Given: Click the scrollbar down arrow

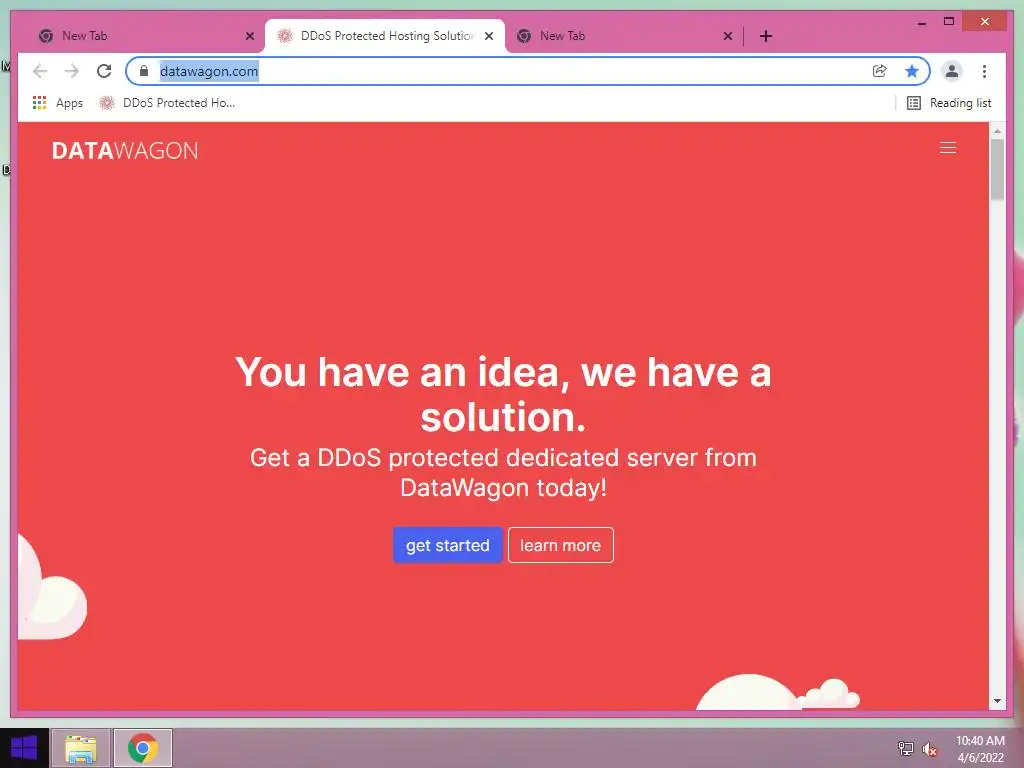Looking at the screenshot, I should coord(997,701).
